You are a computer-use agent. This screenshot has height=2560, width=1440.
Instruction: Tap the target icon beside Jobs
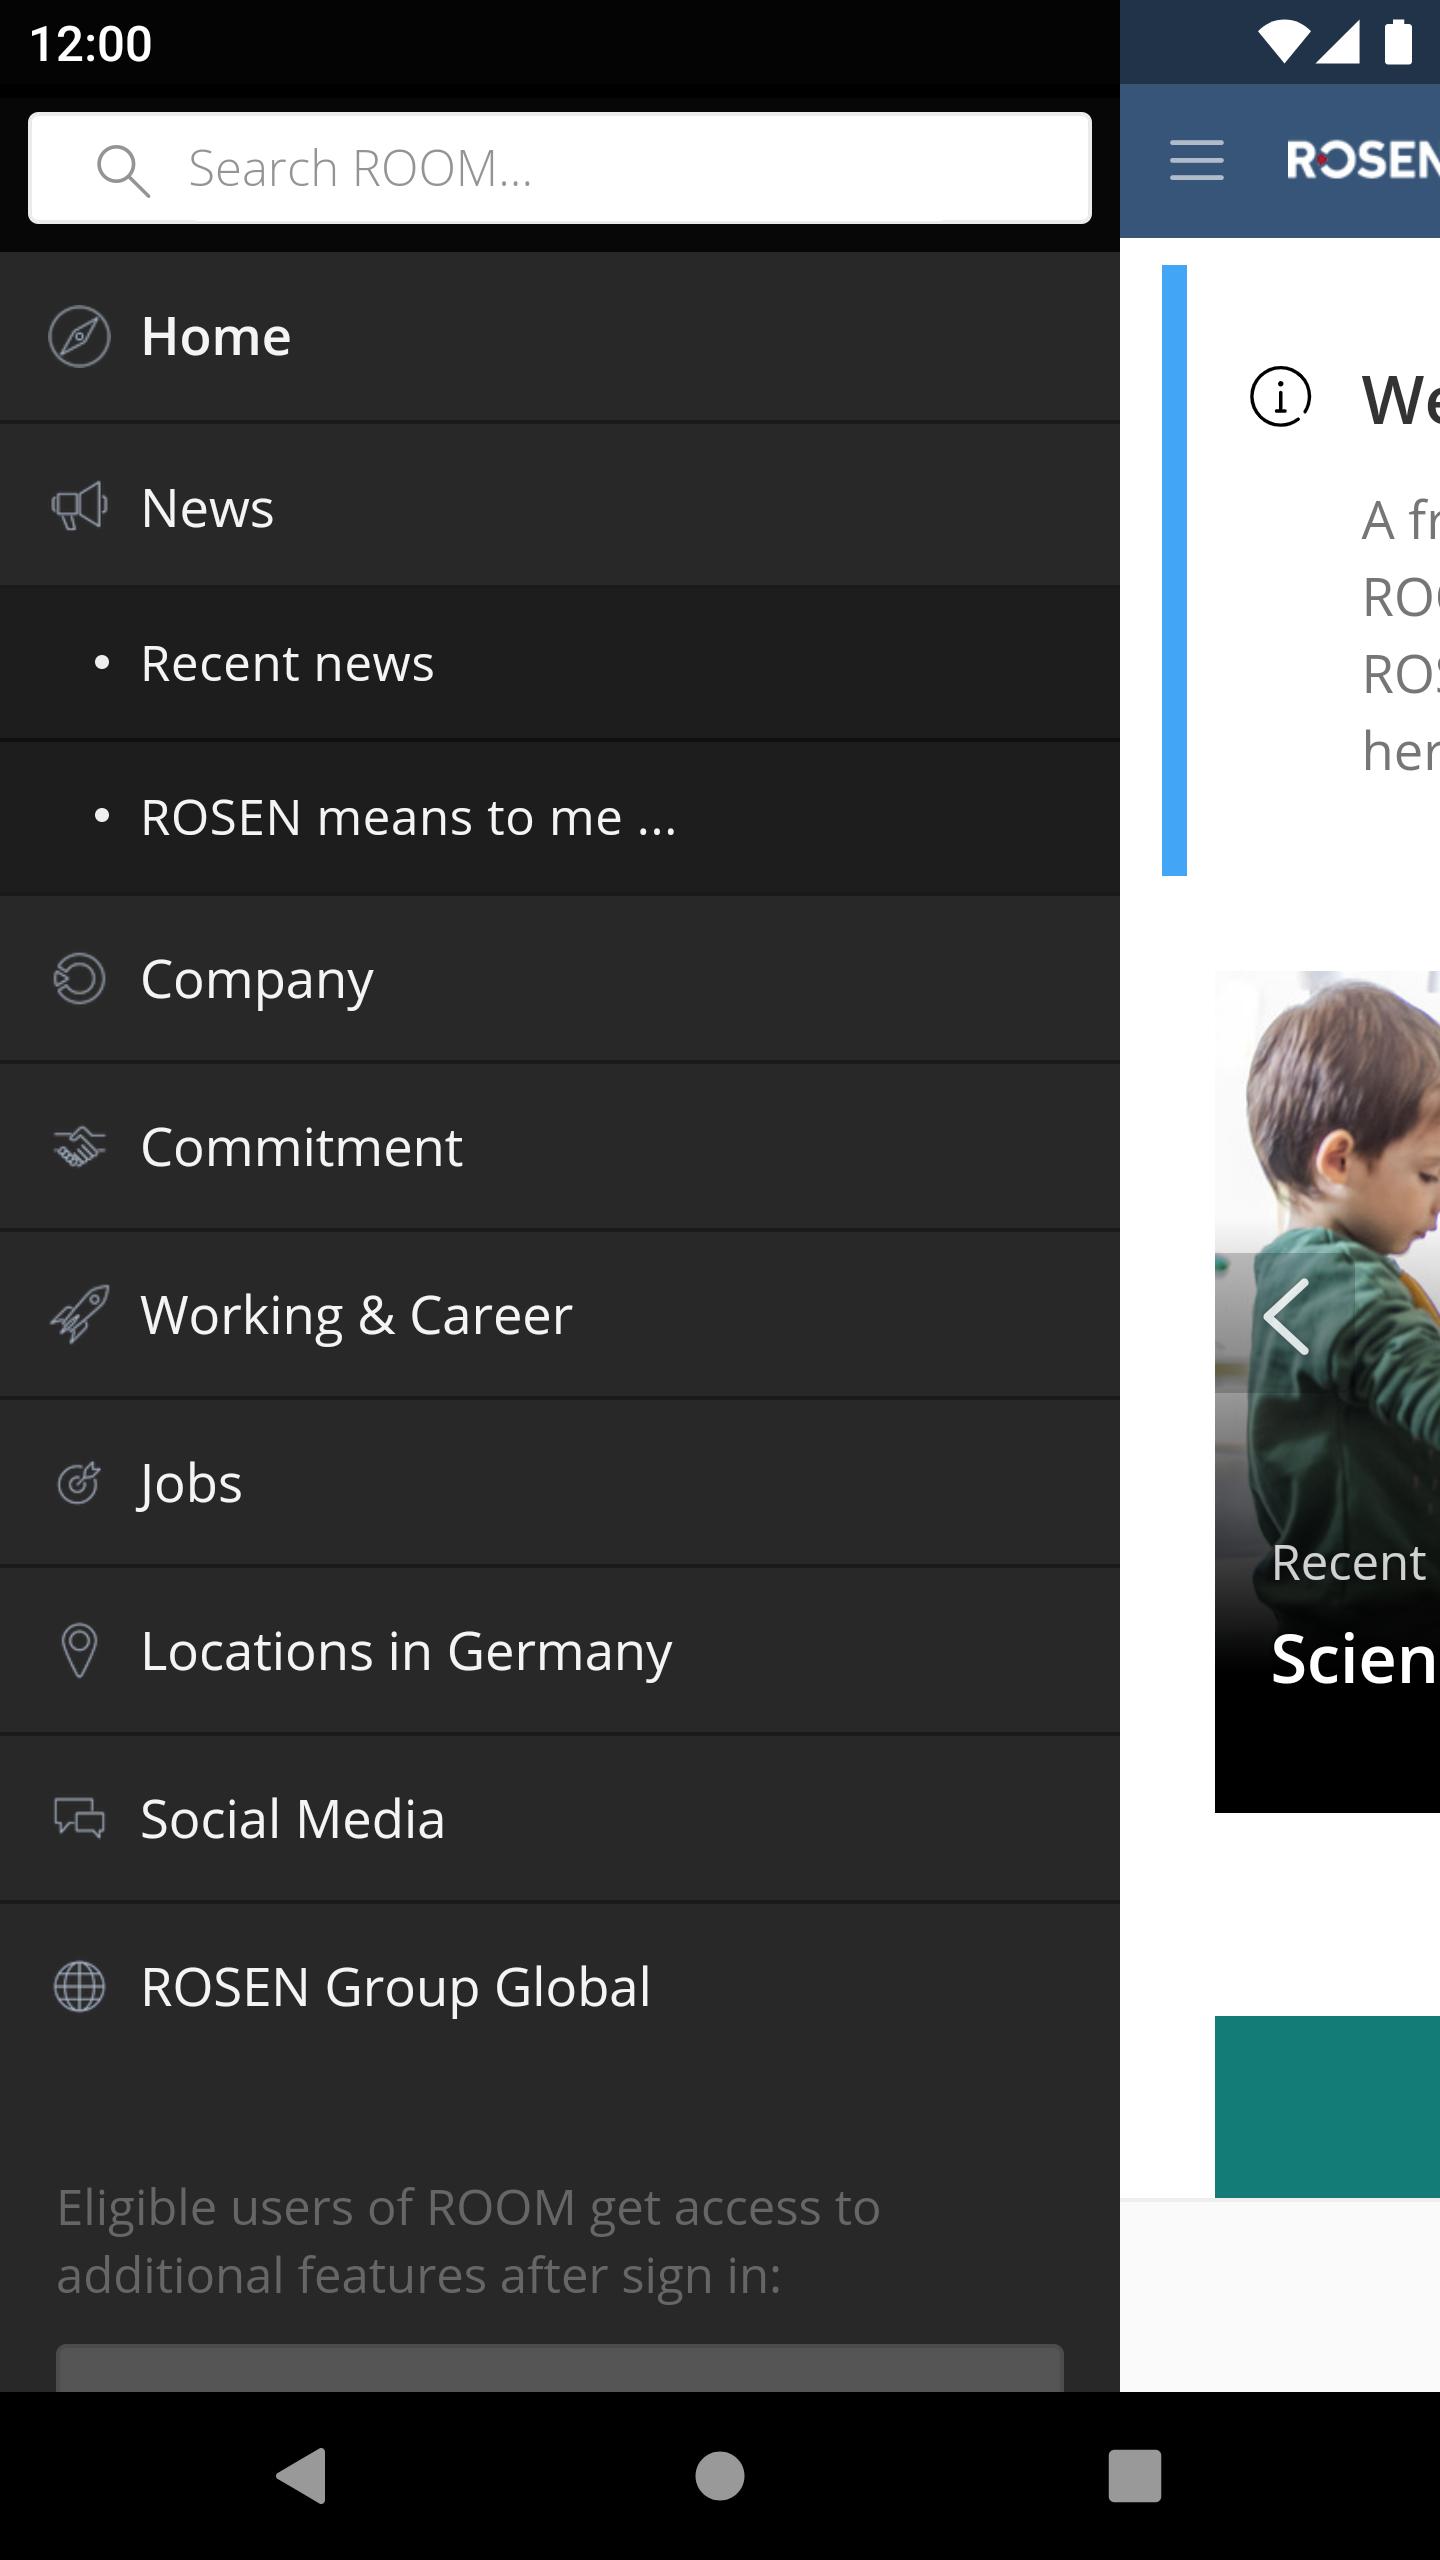tap(79, 1483)
